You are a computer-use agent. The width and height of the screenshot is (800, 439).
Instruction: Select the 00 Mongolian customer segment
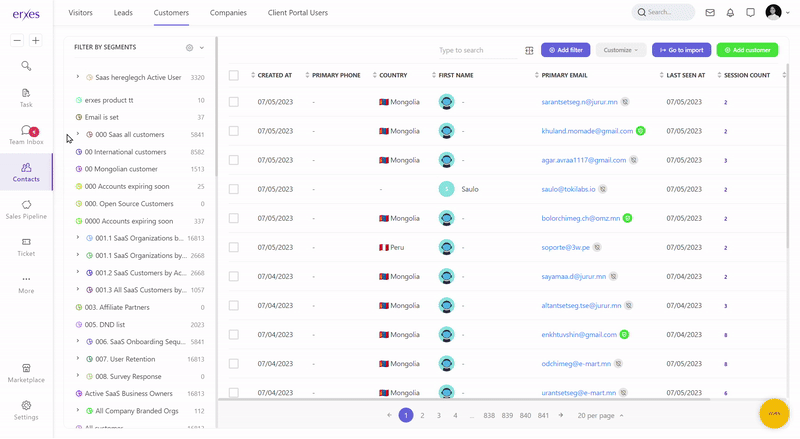click(121, 169)
